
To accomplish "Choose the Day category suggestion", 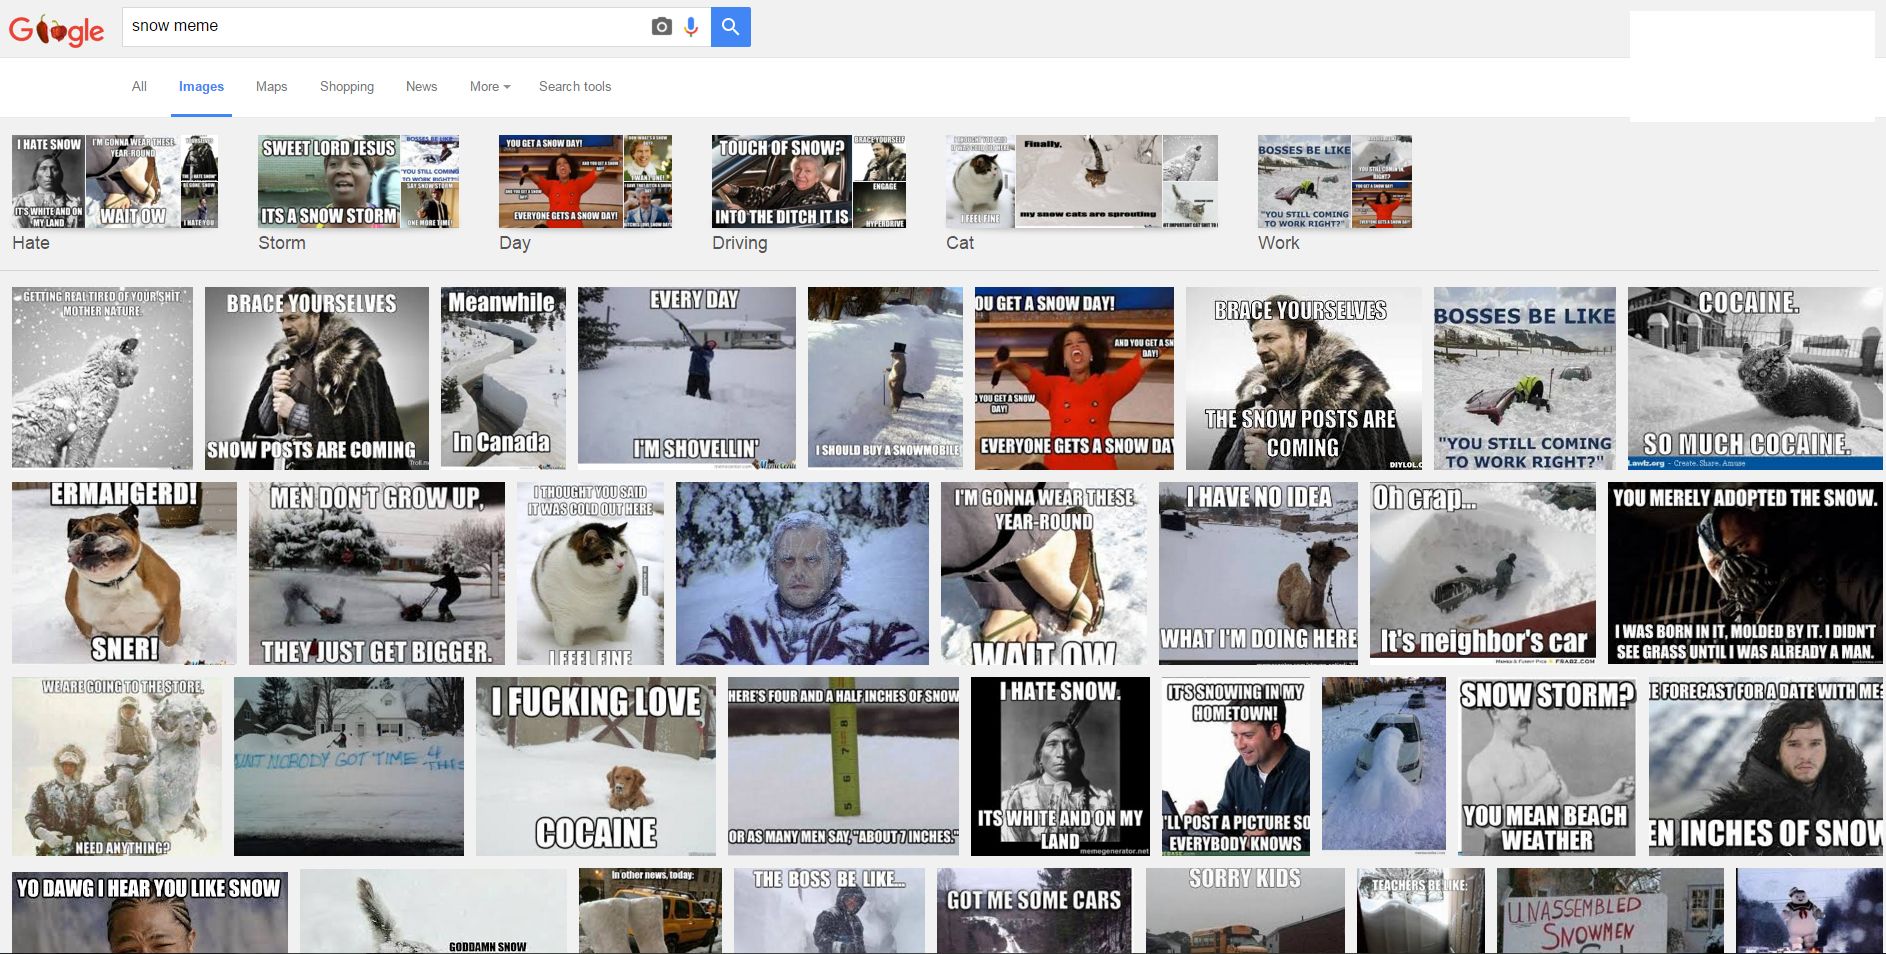I will click(585, 193).
